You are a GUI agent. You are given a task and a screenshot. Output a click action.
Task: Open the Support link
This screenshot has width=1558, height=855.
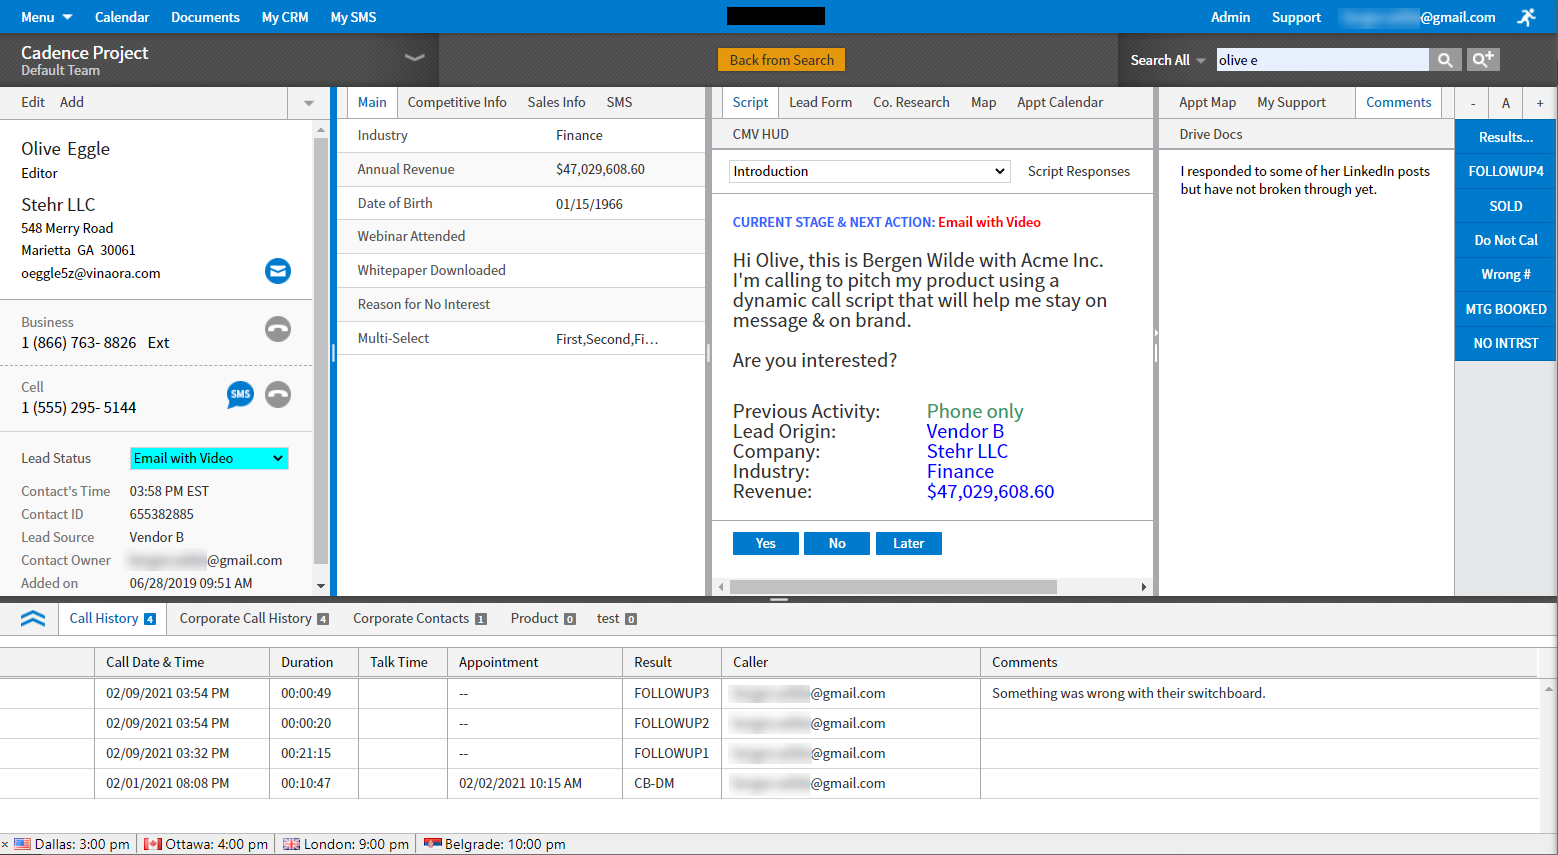tap(1296, 17)
